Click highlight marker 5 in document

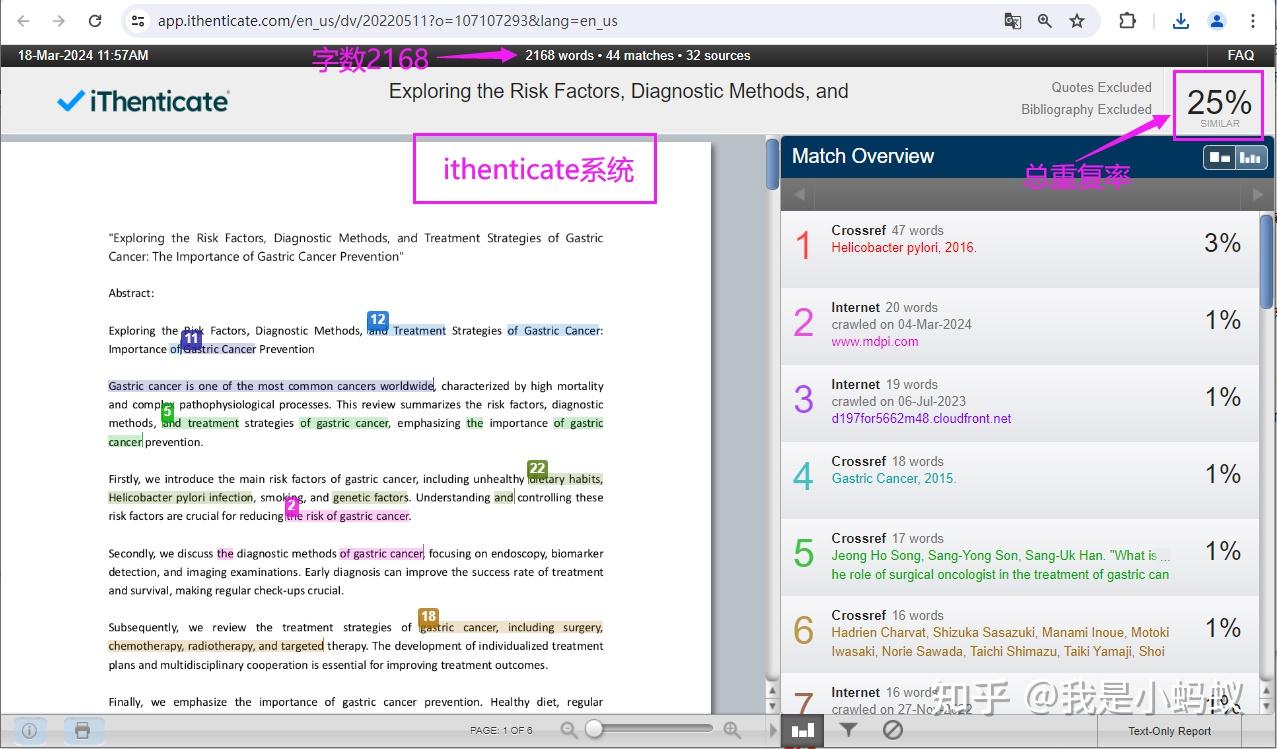pos(167,412)
